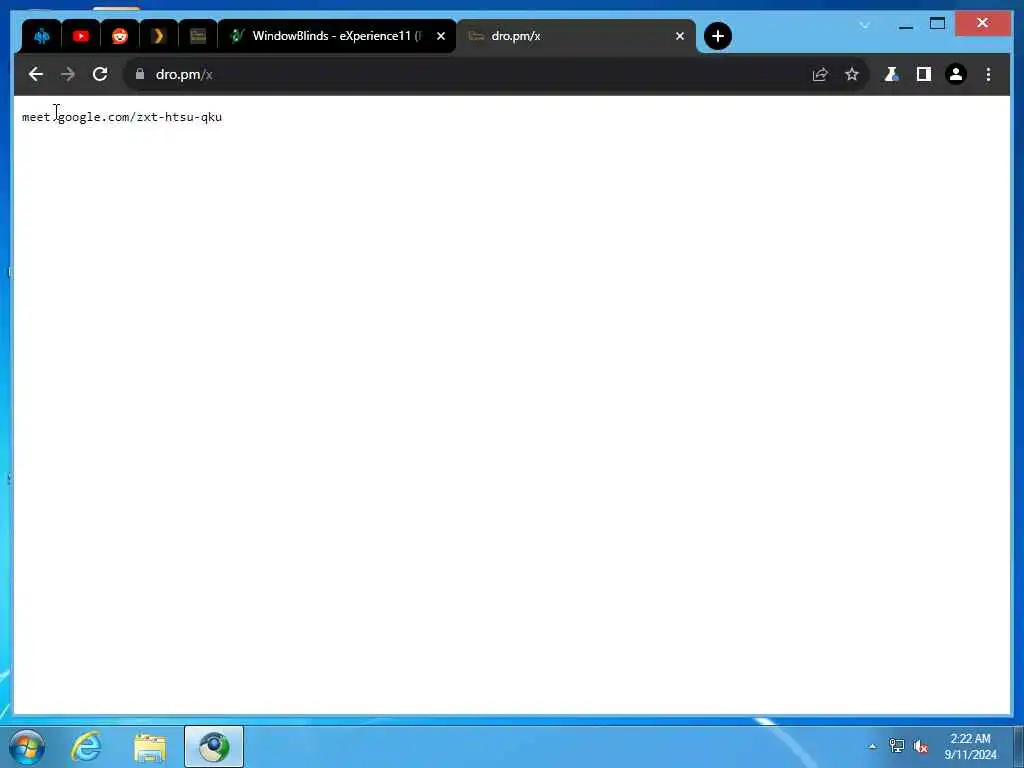Viewport: 1024px width, 768px height.
Task: Open the Windows Start menu
Action: tap(27, 747)
